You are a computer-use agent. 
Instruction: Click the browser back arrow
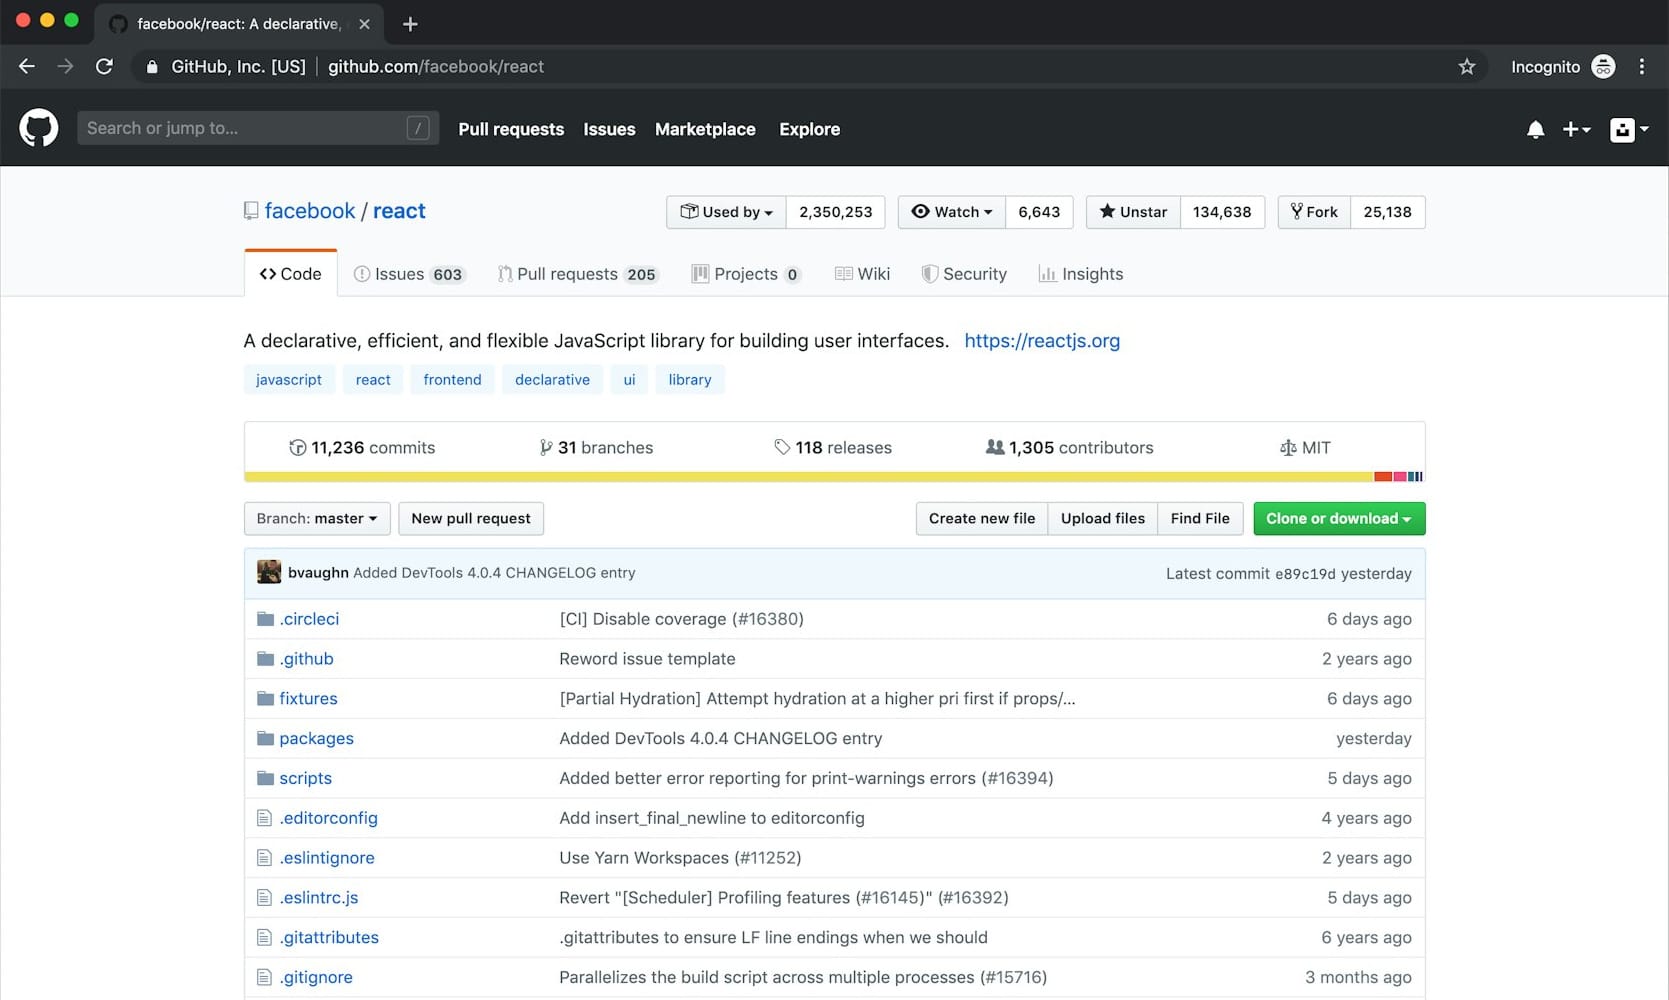27,66
